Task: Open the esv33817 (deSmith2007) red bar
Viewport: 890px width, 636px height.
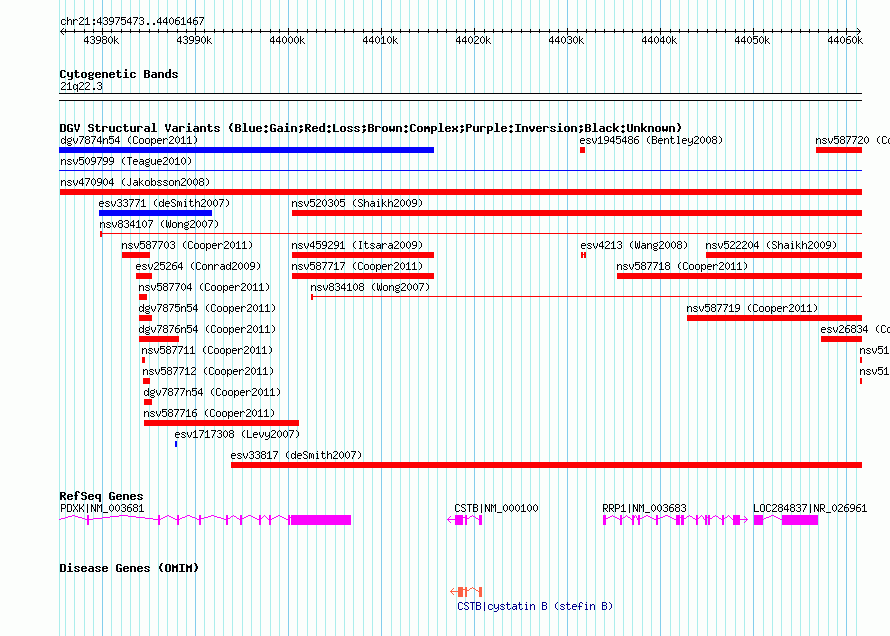Action: 547,465
